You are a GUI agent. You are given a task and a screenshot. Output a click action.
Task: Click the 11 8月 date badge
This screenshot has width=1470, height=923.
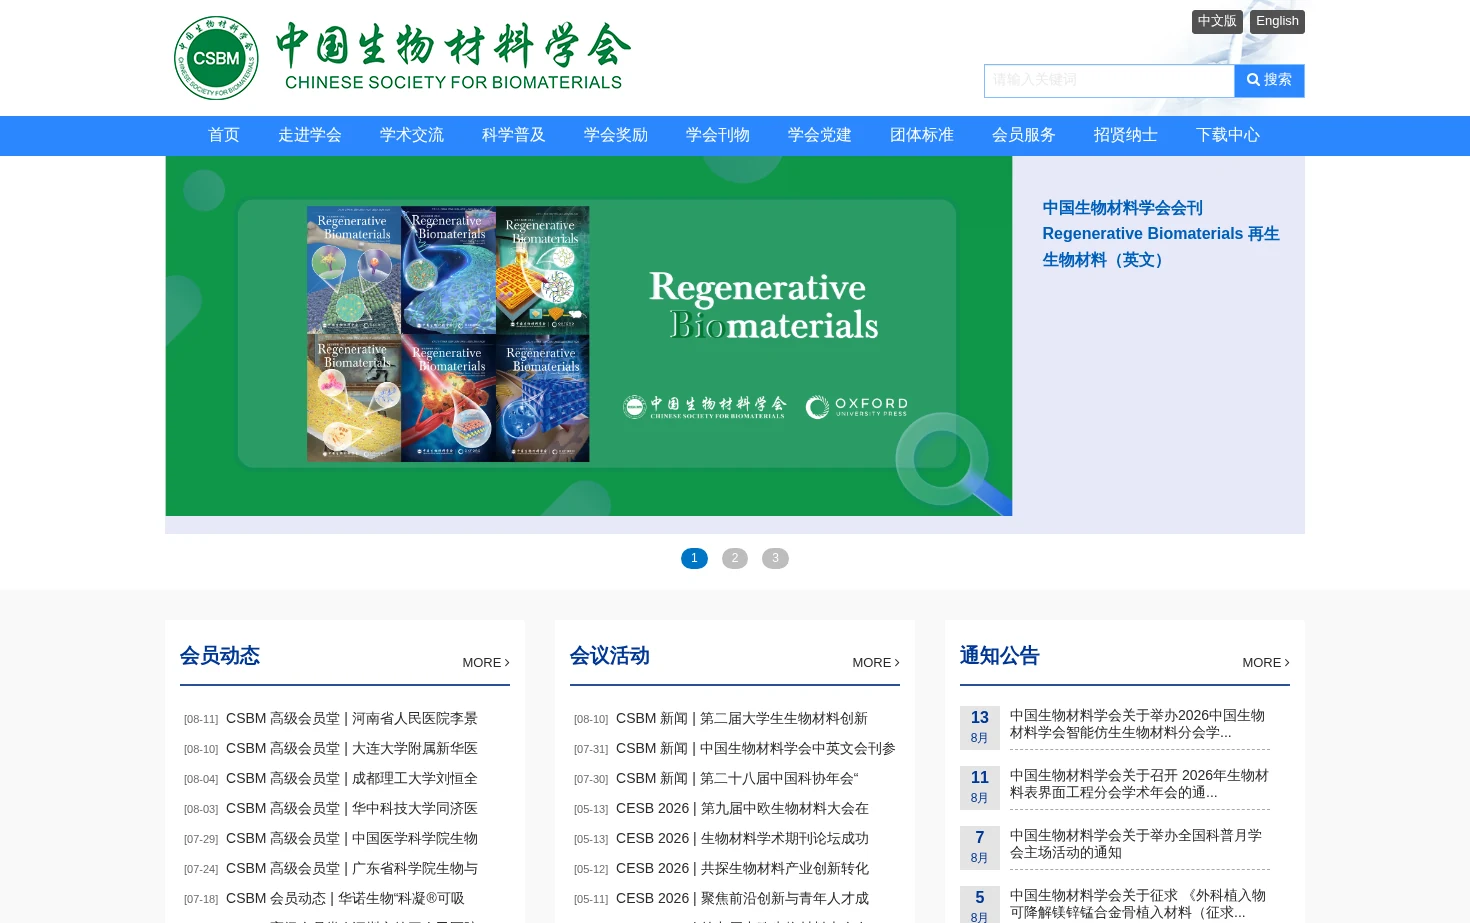pos(980,787)
